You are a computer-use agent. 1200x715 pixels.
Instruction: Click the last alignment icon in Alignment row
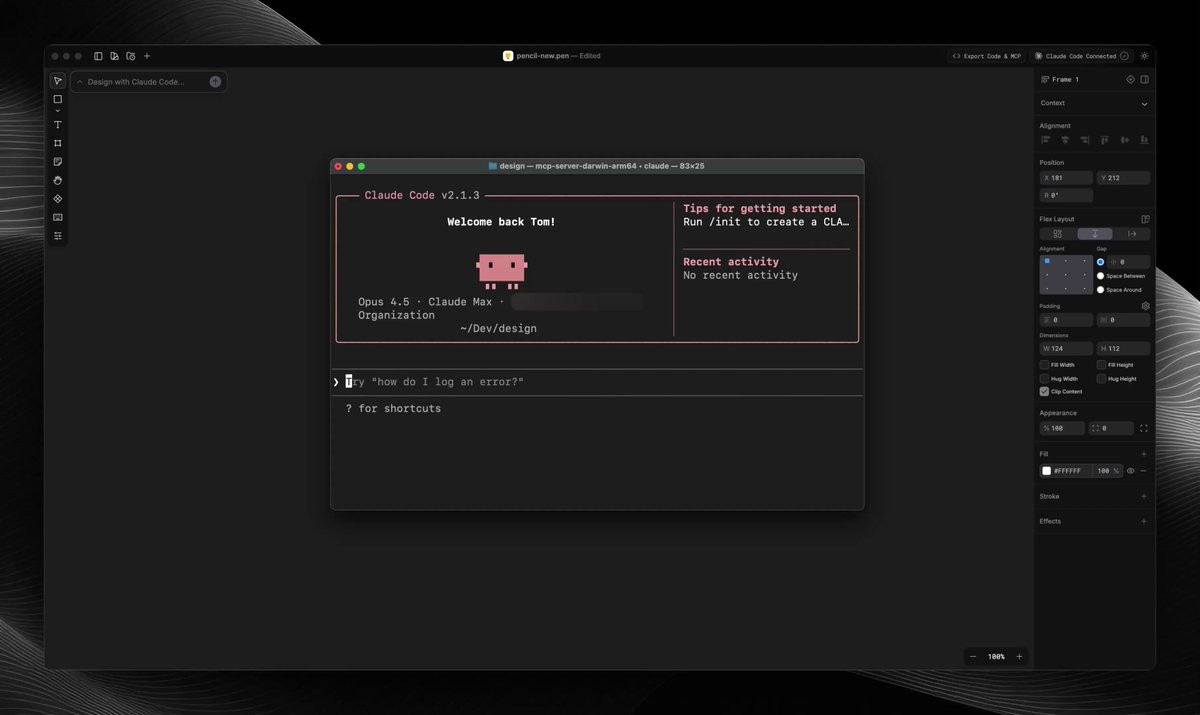click(x=1144, y=140)
